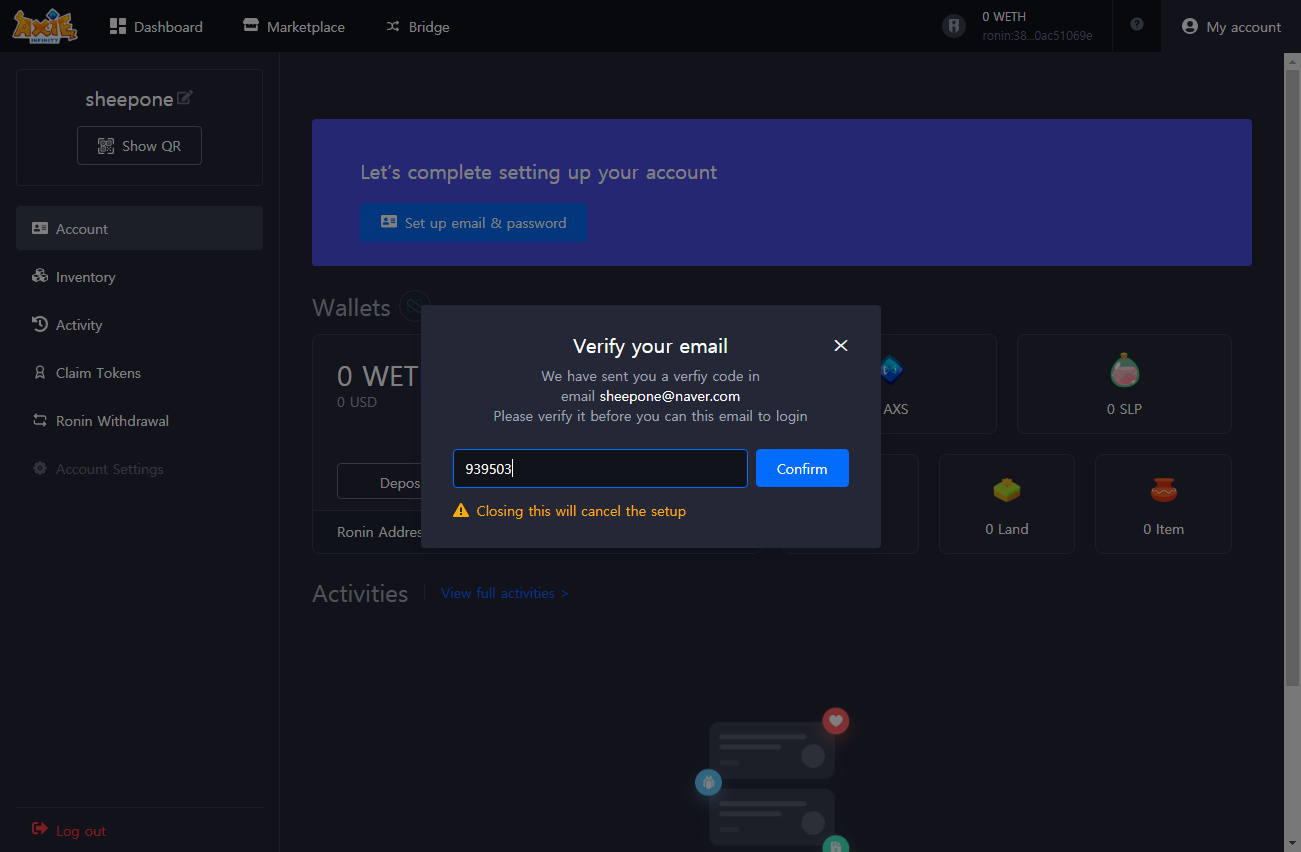The image size is (1301, 852).
Task: Click the warning triangle icon
Action: point(461,511)
